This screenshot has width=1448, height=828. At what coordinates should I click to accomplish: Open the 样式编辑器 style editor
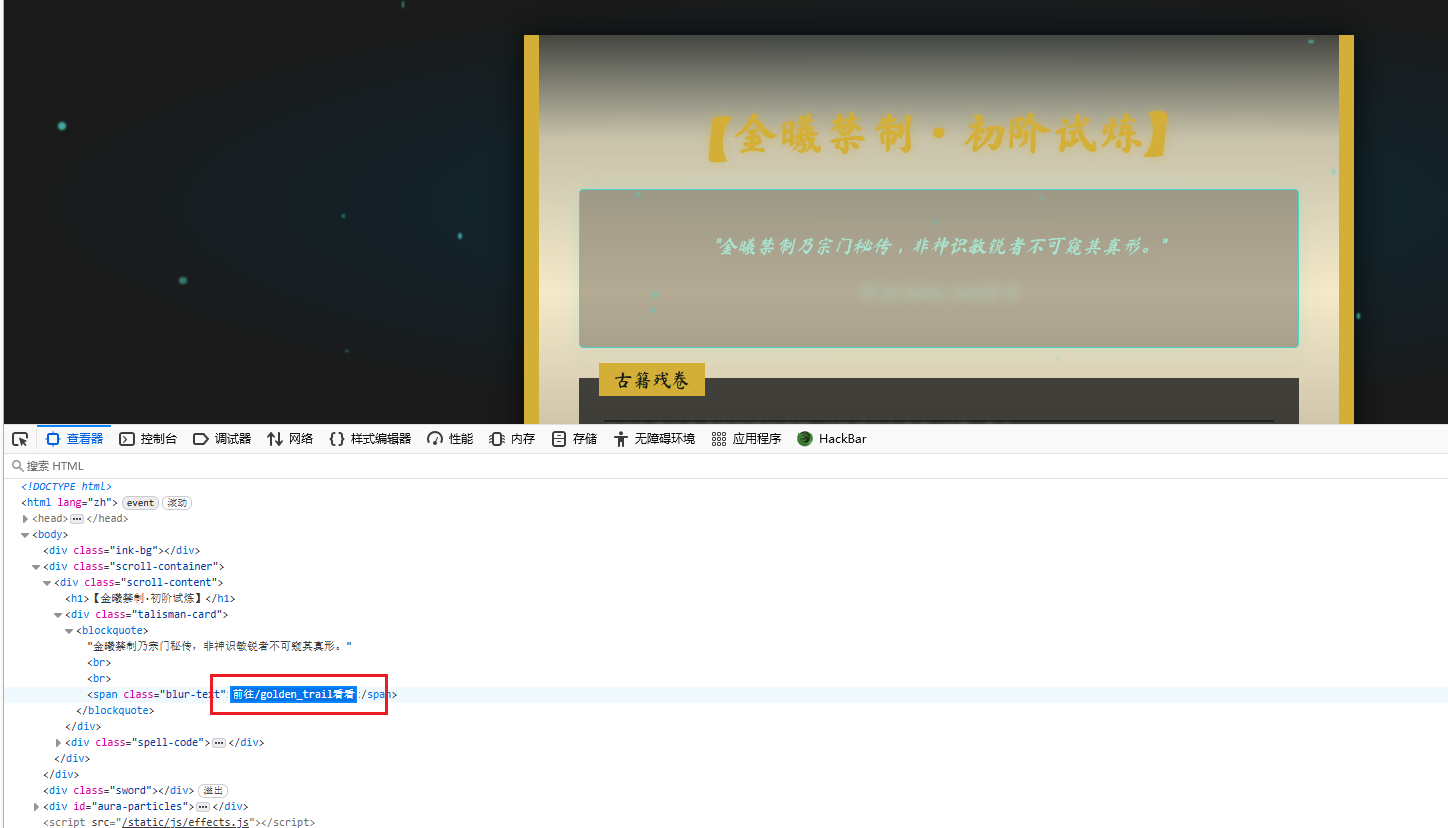[x=370, y=439]
